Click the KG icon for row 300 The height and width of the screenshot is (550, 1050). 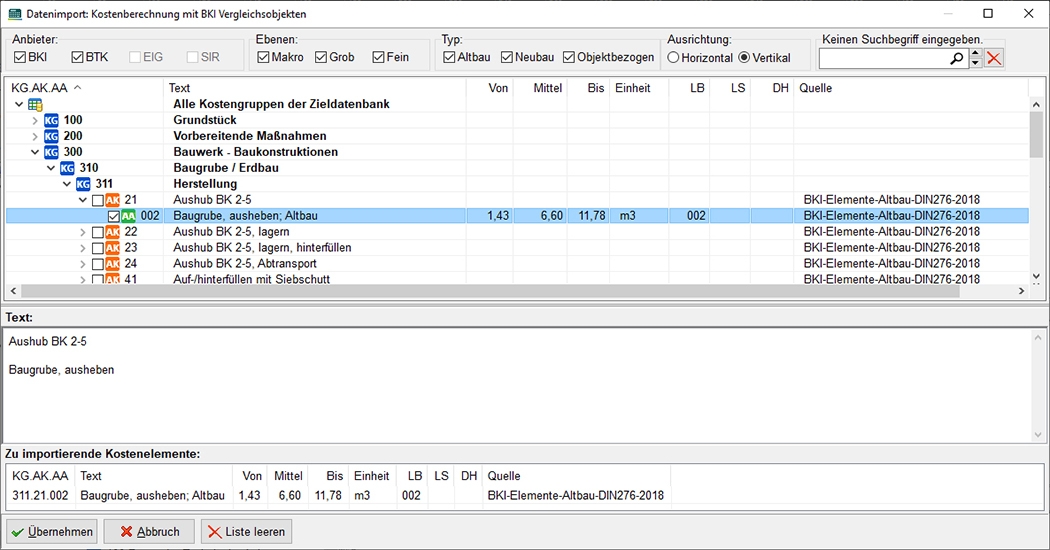pos(52,153)
